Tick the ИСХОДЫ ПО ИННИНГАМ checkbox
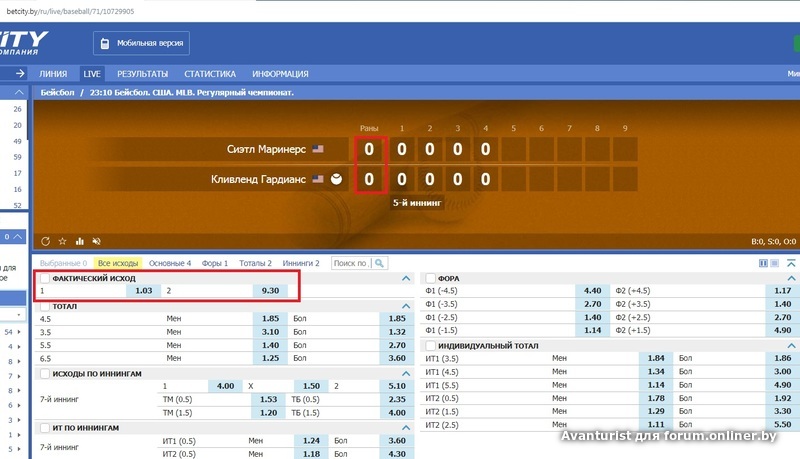The image size is (800, 459). point(45,374)
